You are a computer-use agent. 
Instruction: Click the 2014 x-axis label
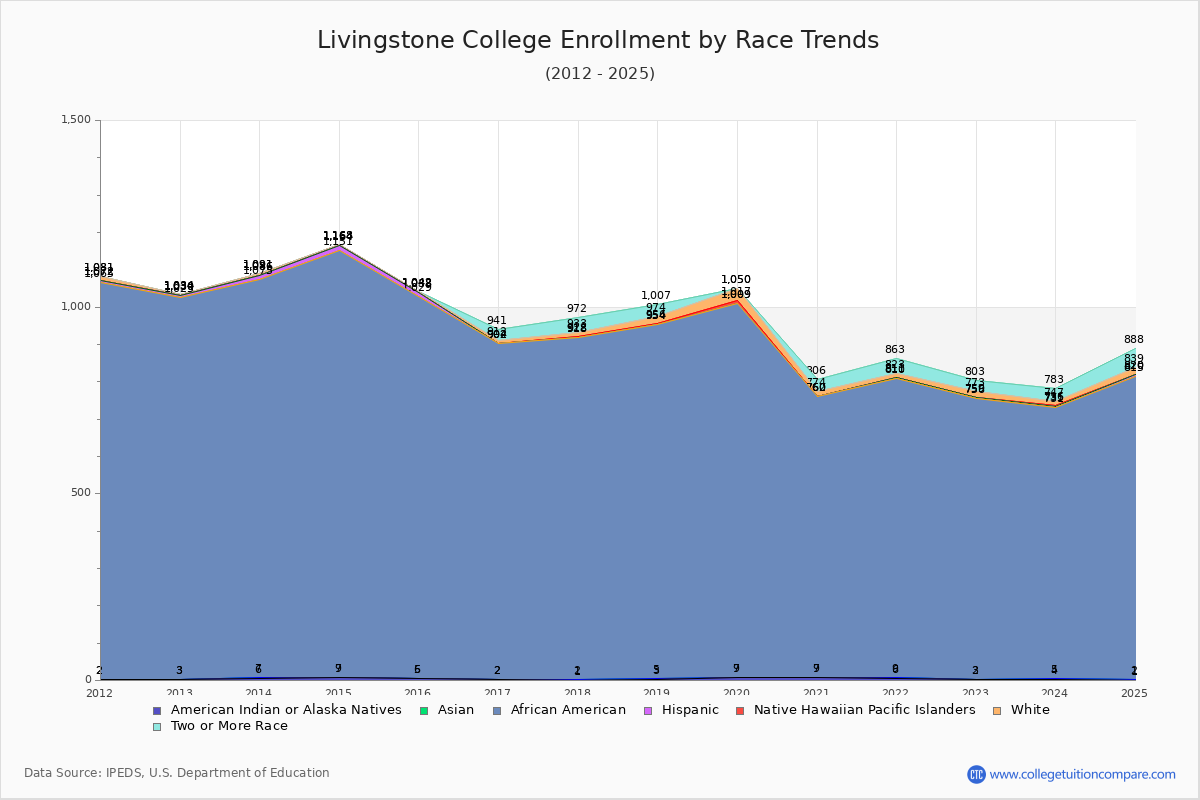click(x=259, y=693)
